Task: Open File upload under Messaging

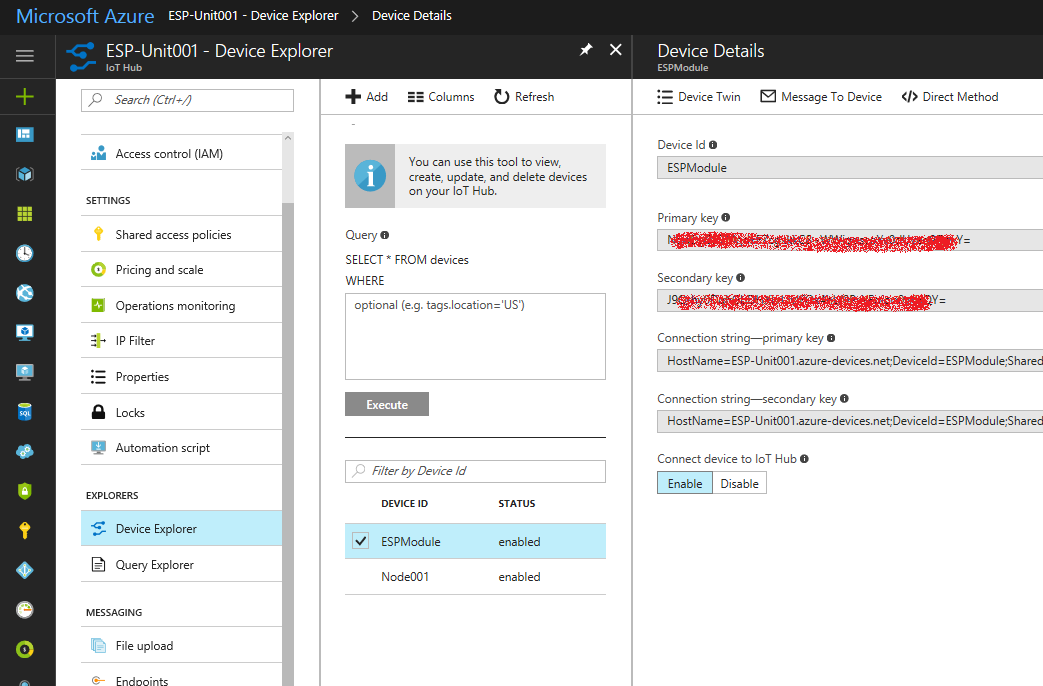Action: 181,645
